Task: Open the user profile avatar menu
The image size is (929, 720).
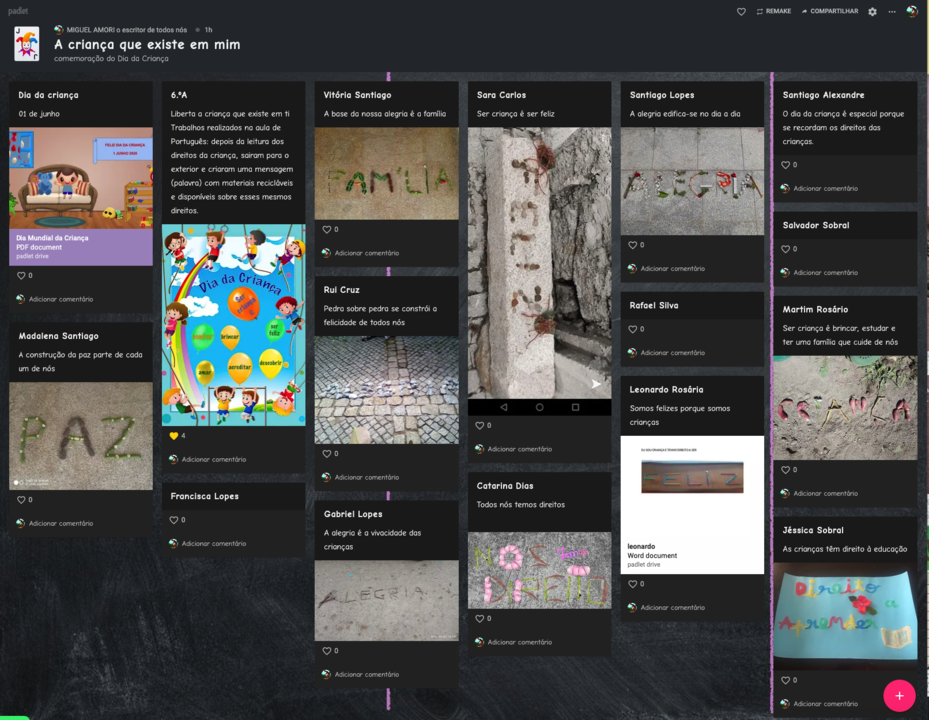Action: tap(912, 12)
